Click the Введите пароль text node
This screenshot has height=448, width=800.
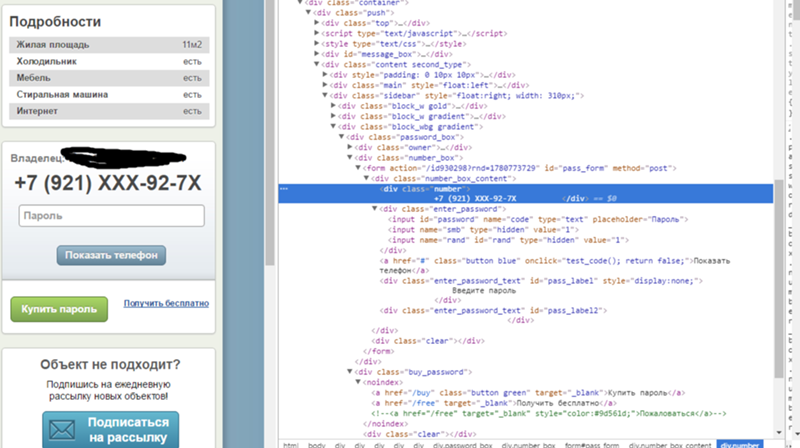click(x=484, y=290)
